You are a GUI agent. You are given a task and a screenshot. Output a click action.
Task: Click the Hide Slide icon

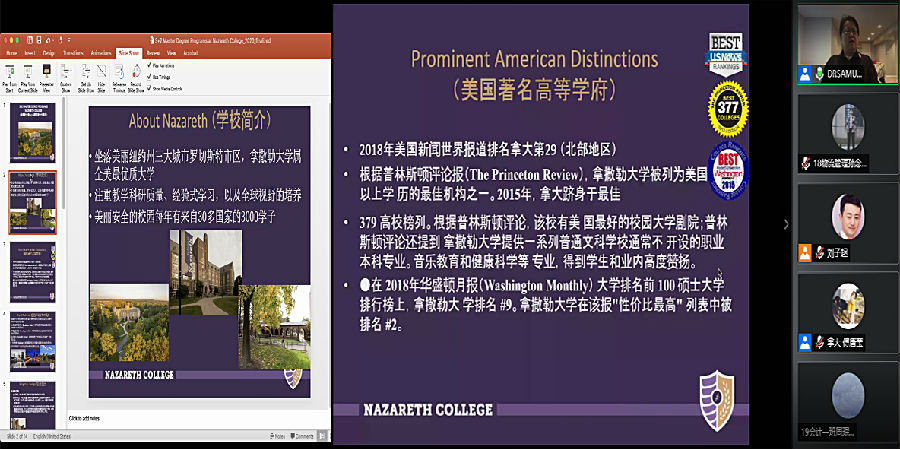coord(101,71)
